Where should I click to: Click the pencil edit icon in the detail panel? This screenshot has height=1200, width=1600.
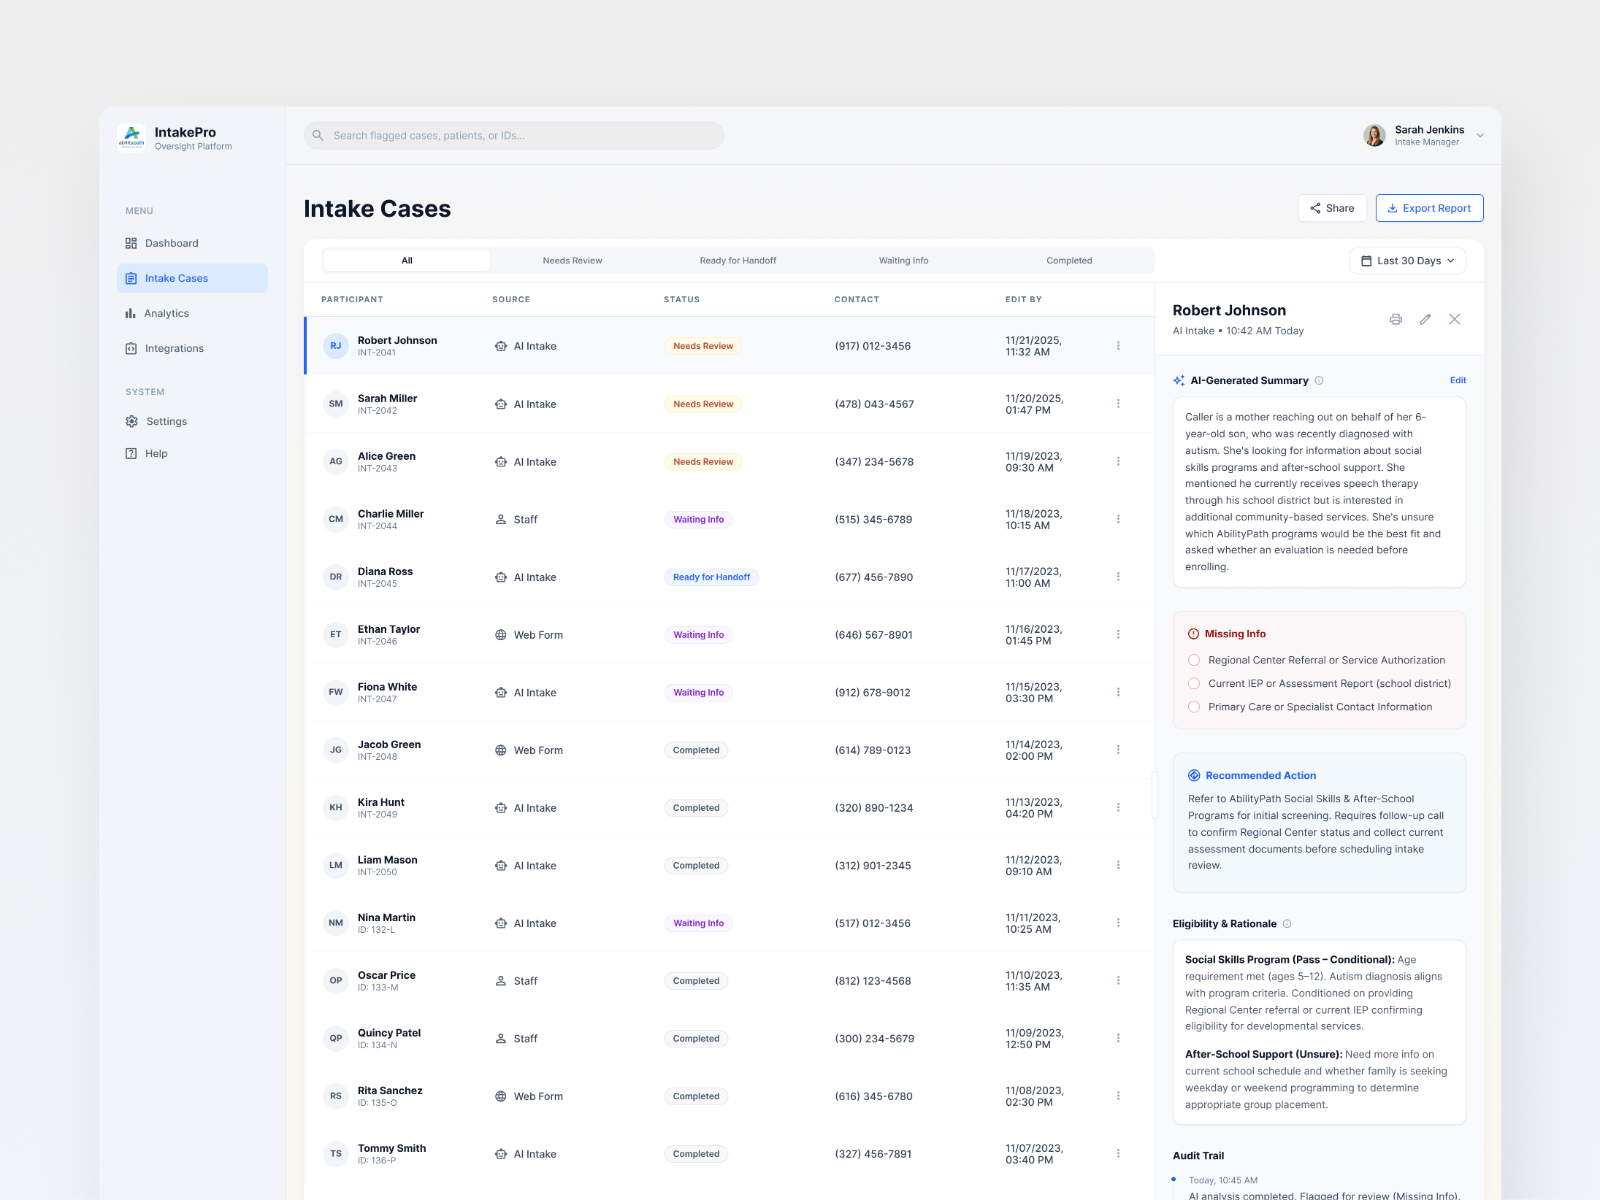point(1425,319)
